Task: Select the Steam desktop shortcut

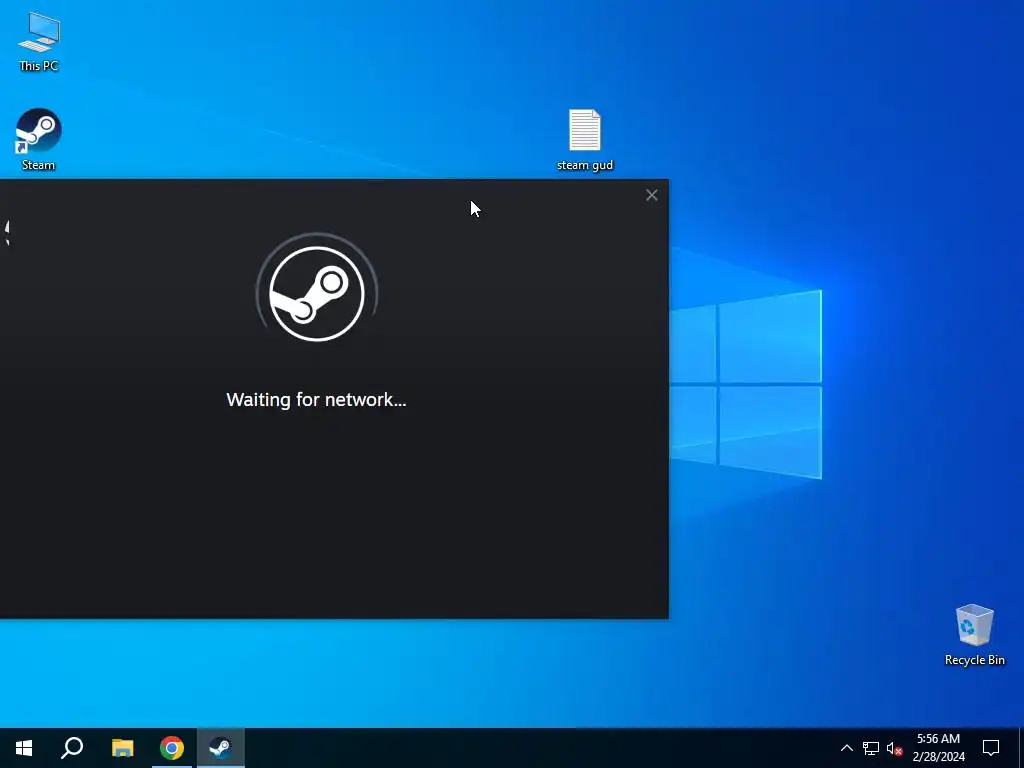Action: click(x=39, y=140)
